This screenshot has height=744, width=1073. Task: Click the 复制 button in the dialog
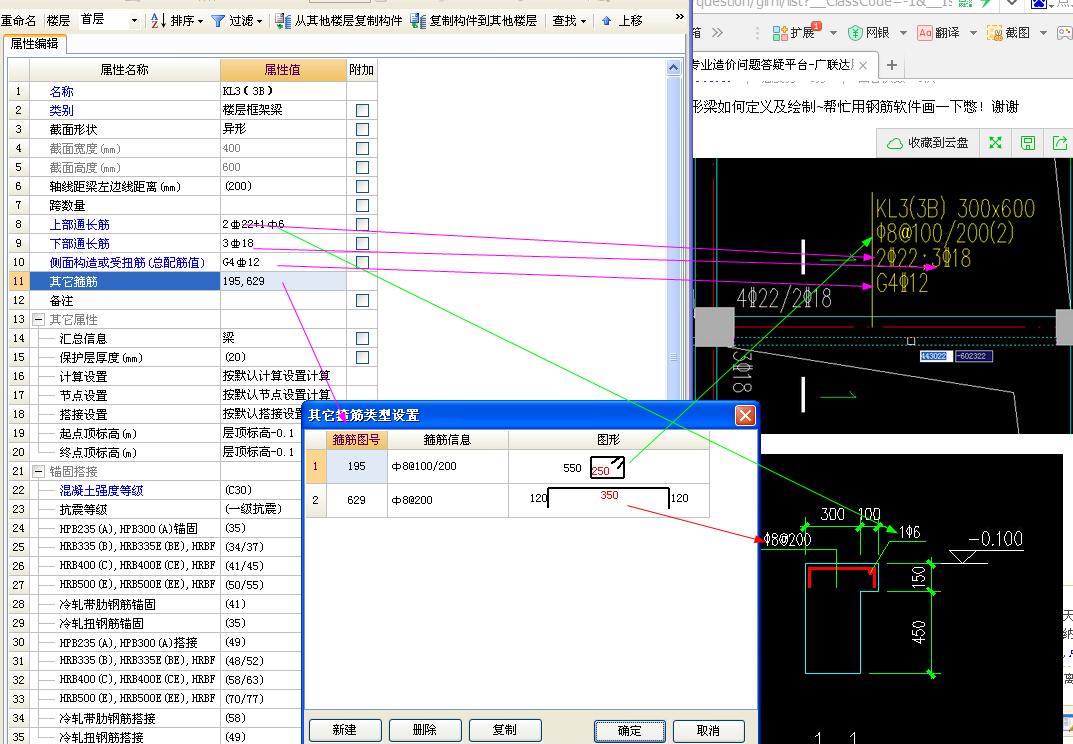(505, 730)
